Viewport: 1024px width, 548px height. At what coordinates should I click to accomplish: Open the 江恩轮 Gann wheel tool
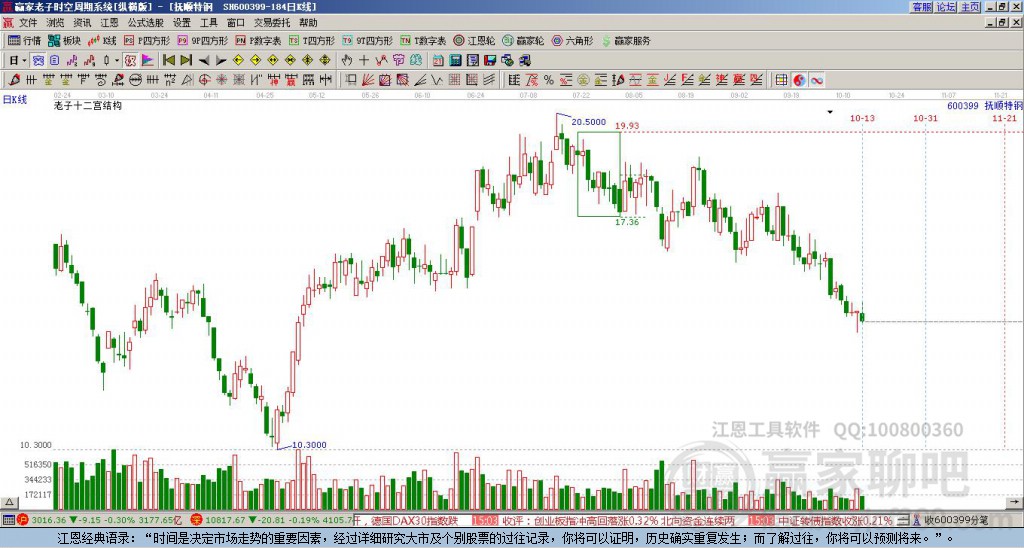click(477, 41)
